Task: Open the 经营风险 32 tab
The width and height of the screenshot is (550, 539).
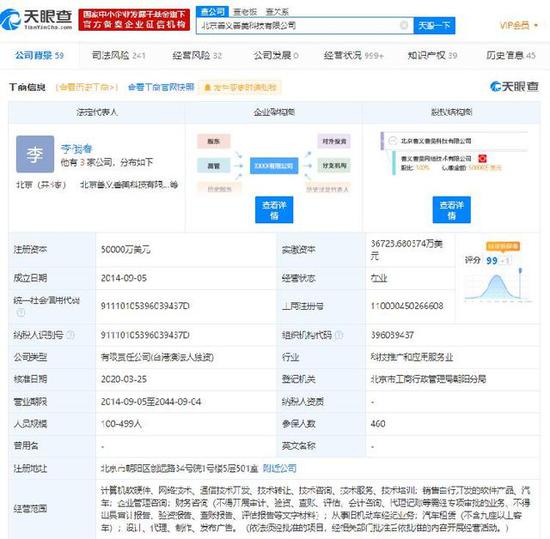Action: pos(197,55)
